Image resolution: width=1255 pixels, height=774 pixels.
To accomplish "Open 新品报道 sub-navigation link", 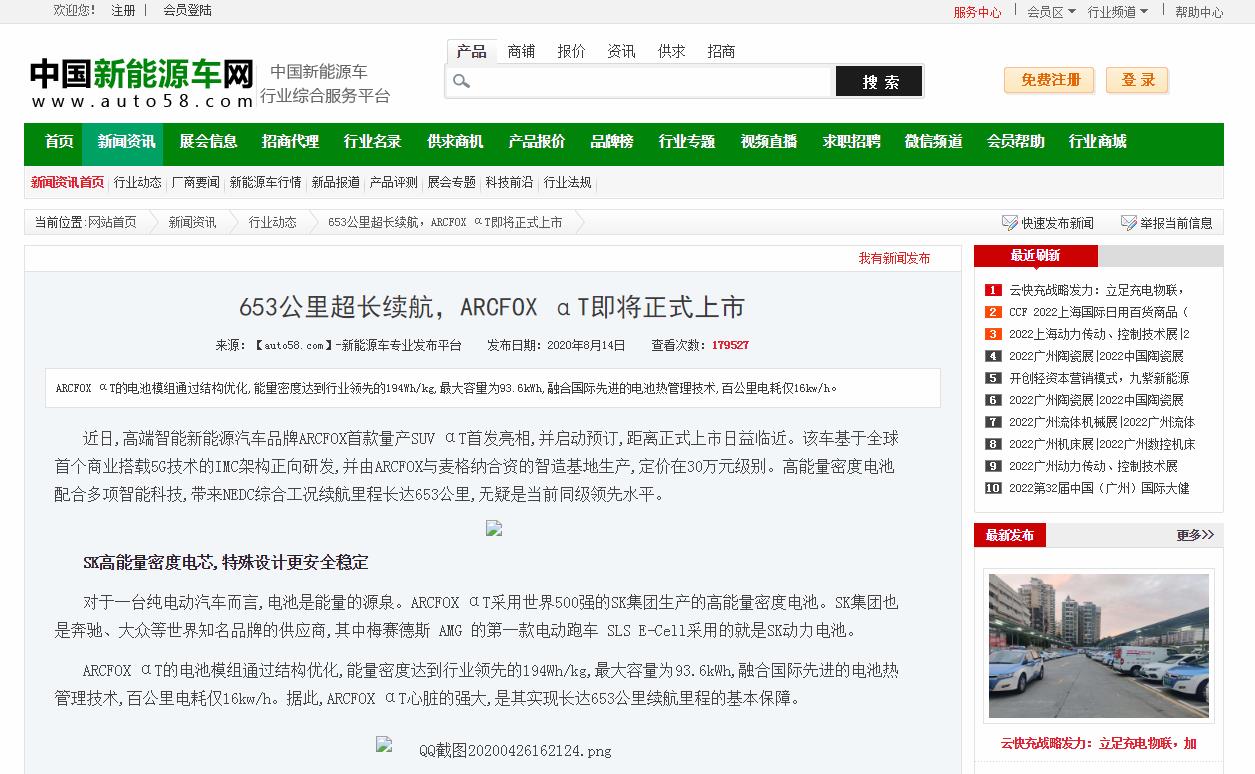I will (336, 182).
